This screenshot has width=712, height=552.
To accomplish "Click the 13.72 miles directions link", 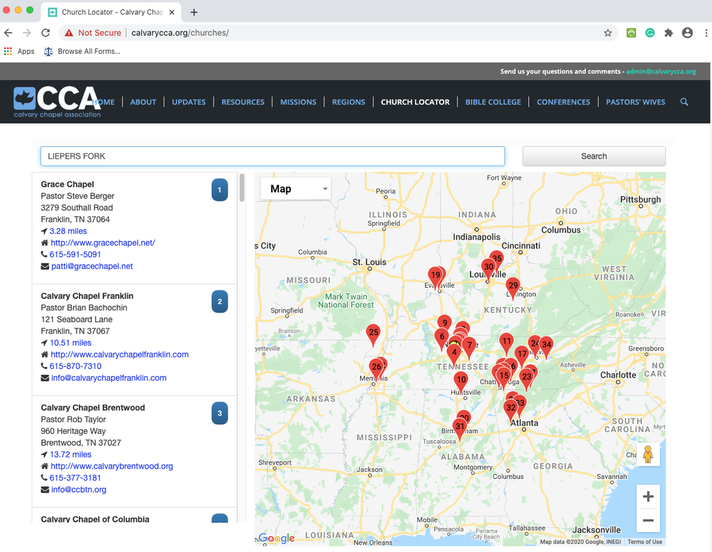I will pos(70,454).
